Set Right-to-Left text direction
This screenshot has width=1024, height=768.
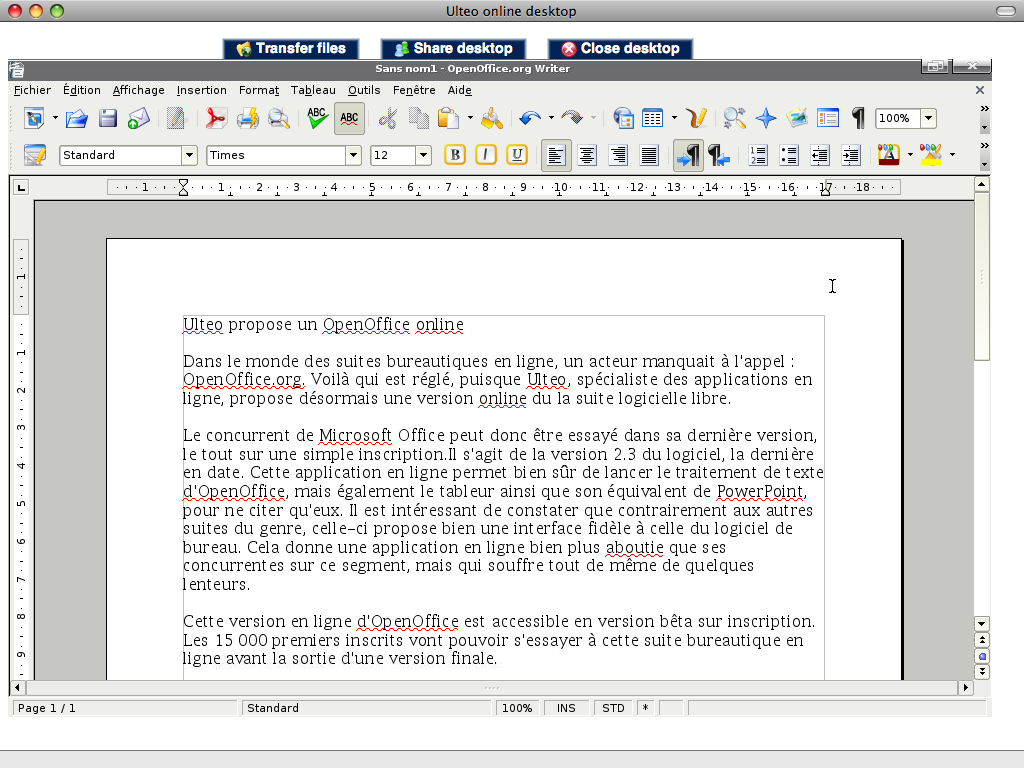tap(718, 155)
